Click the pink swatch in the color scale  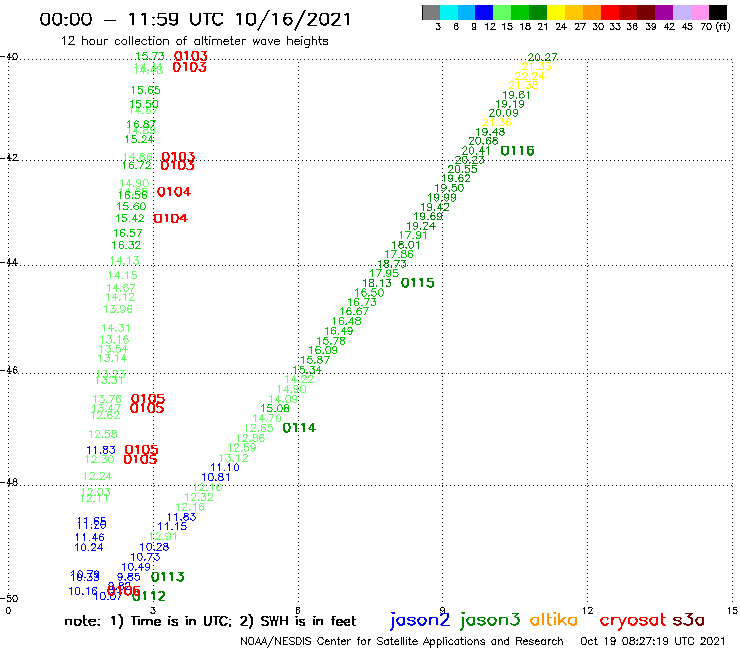pos(699,12)
